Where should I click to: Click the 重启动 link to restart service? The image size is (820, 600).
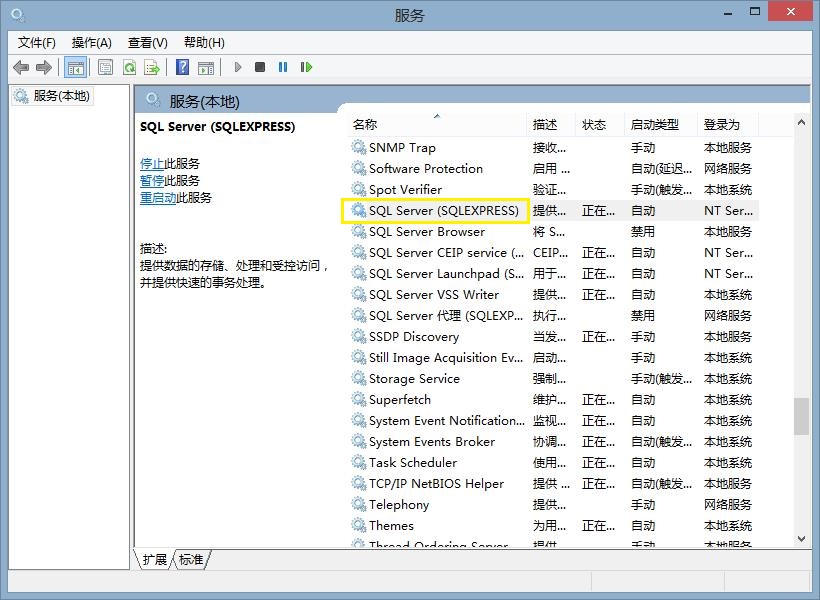point(158,198)
